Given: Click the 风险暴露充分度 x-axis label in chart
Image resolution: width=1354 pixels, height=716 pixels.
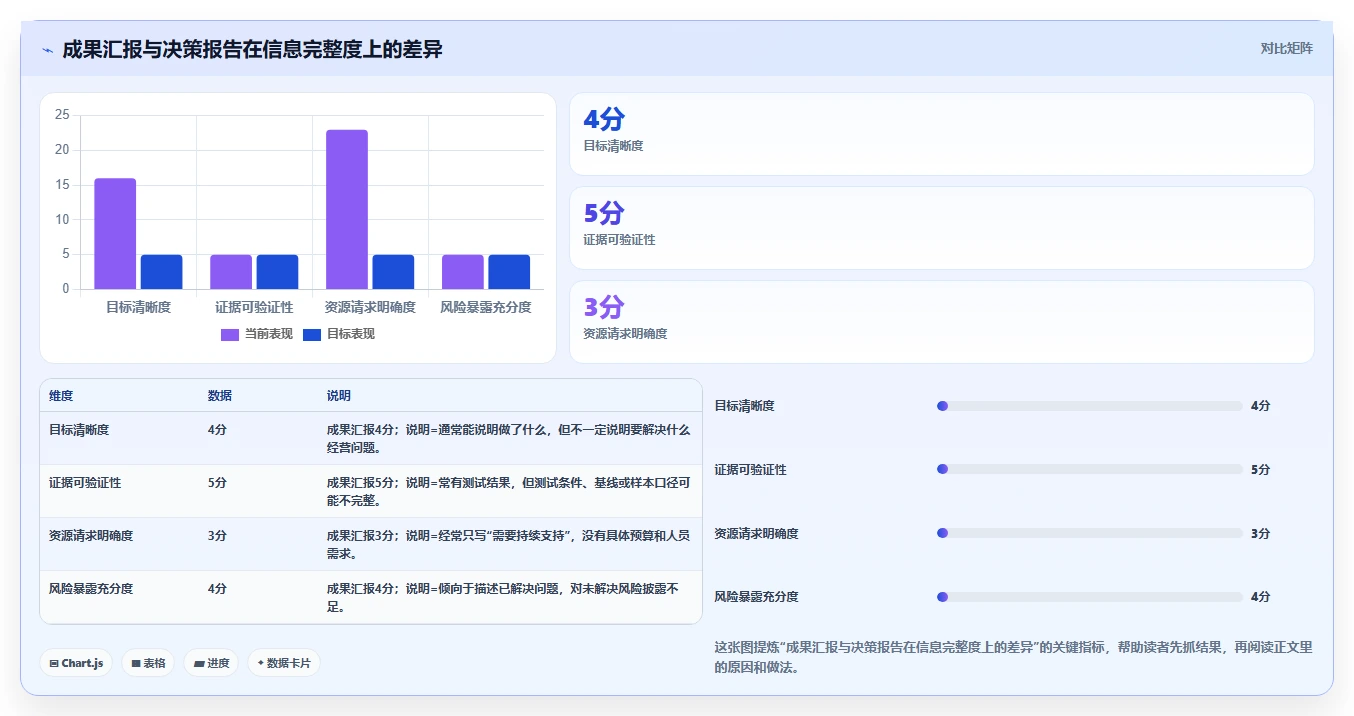Looking at the screenshot, I should click(486, 307).
